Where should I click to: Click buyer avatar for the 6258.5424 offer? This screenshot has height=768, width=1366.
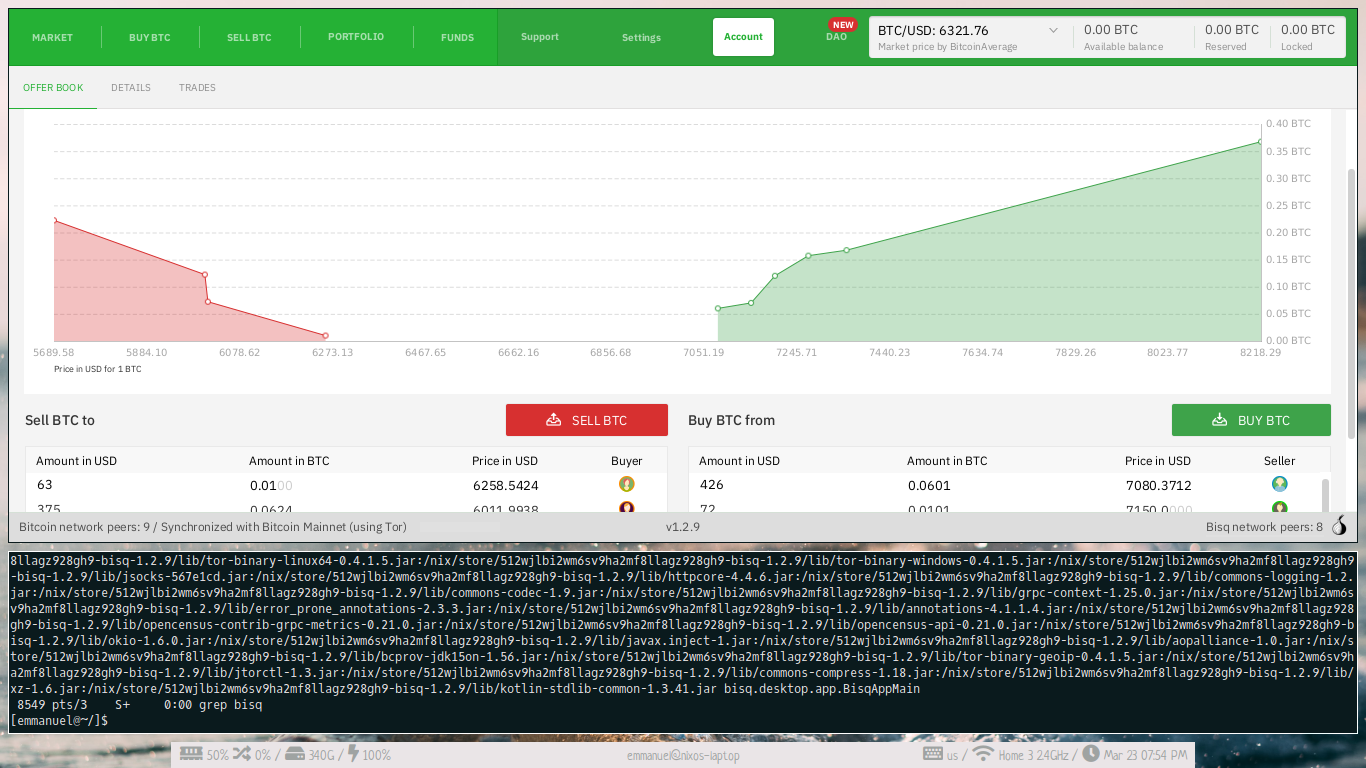coord(627,484)
